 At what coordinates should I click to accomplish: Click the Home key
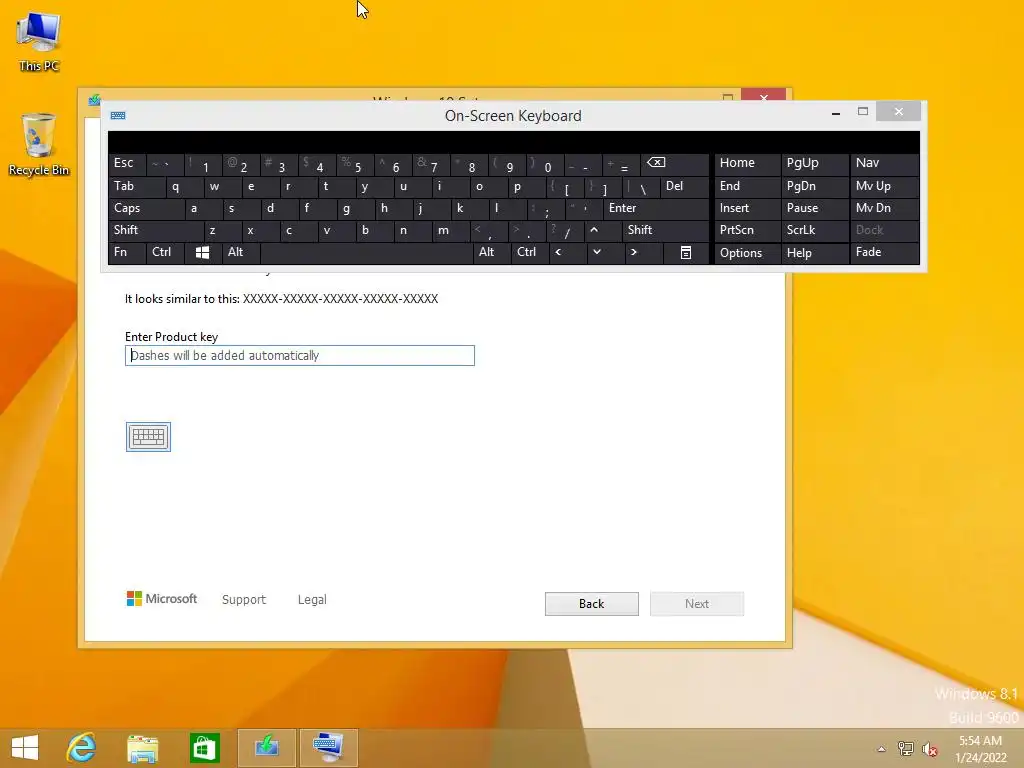coord(747,163)
